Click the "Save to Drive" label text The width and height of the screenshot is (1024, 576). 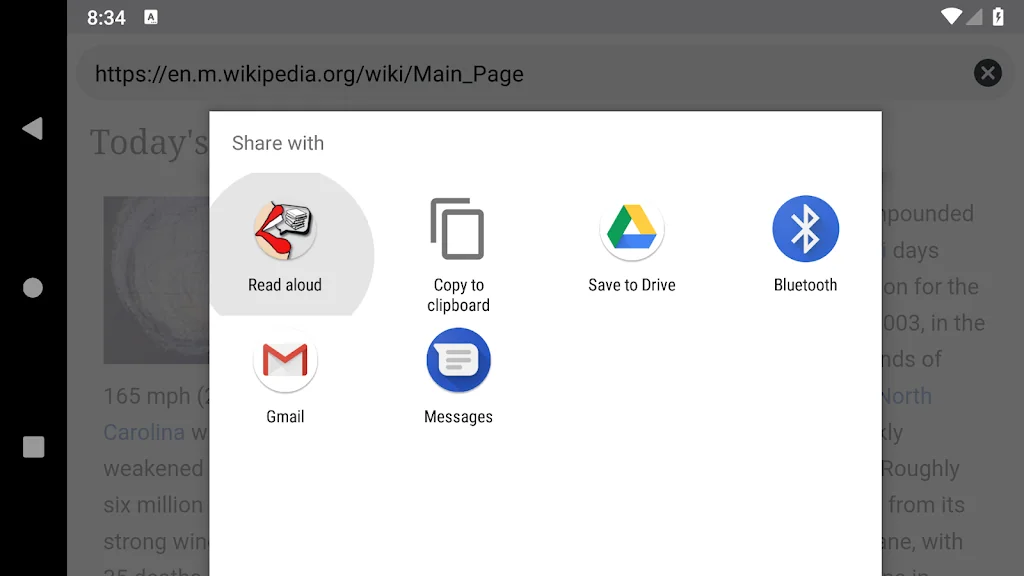(632, 285)
